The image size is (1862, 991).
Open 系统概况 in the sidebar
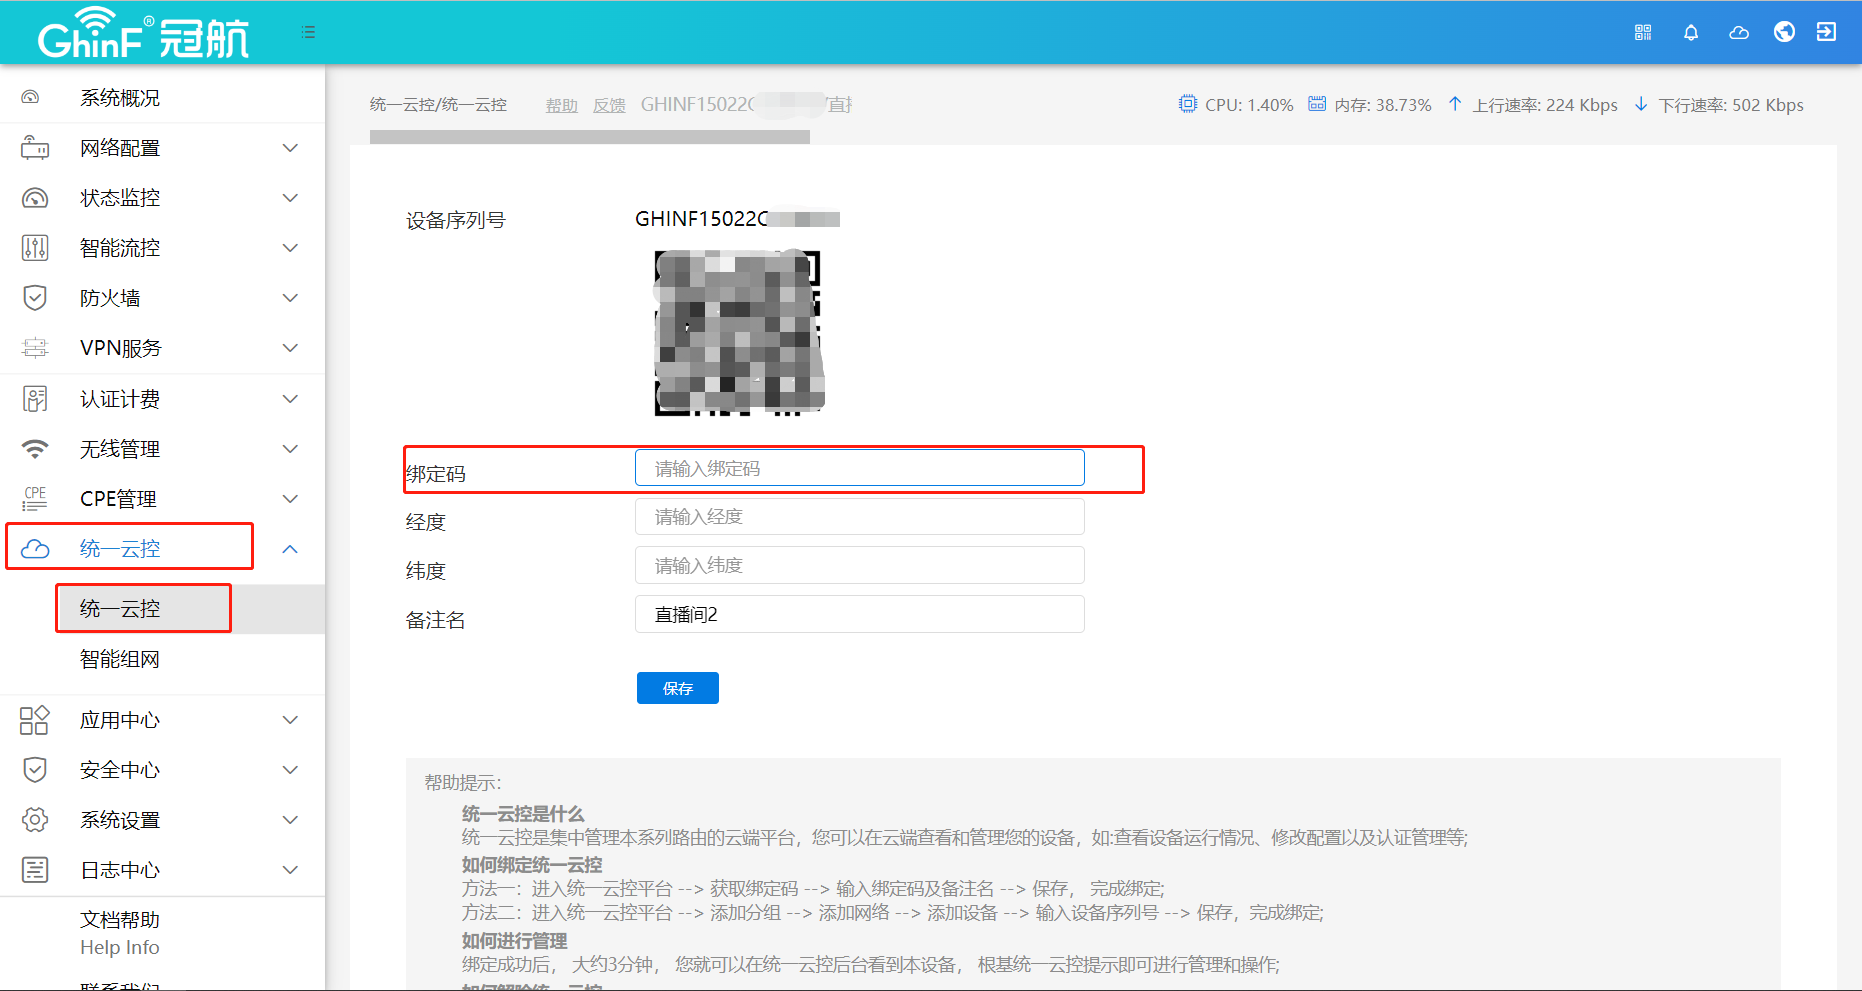coord(120,98)
